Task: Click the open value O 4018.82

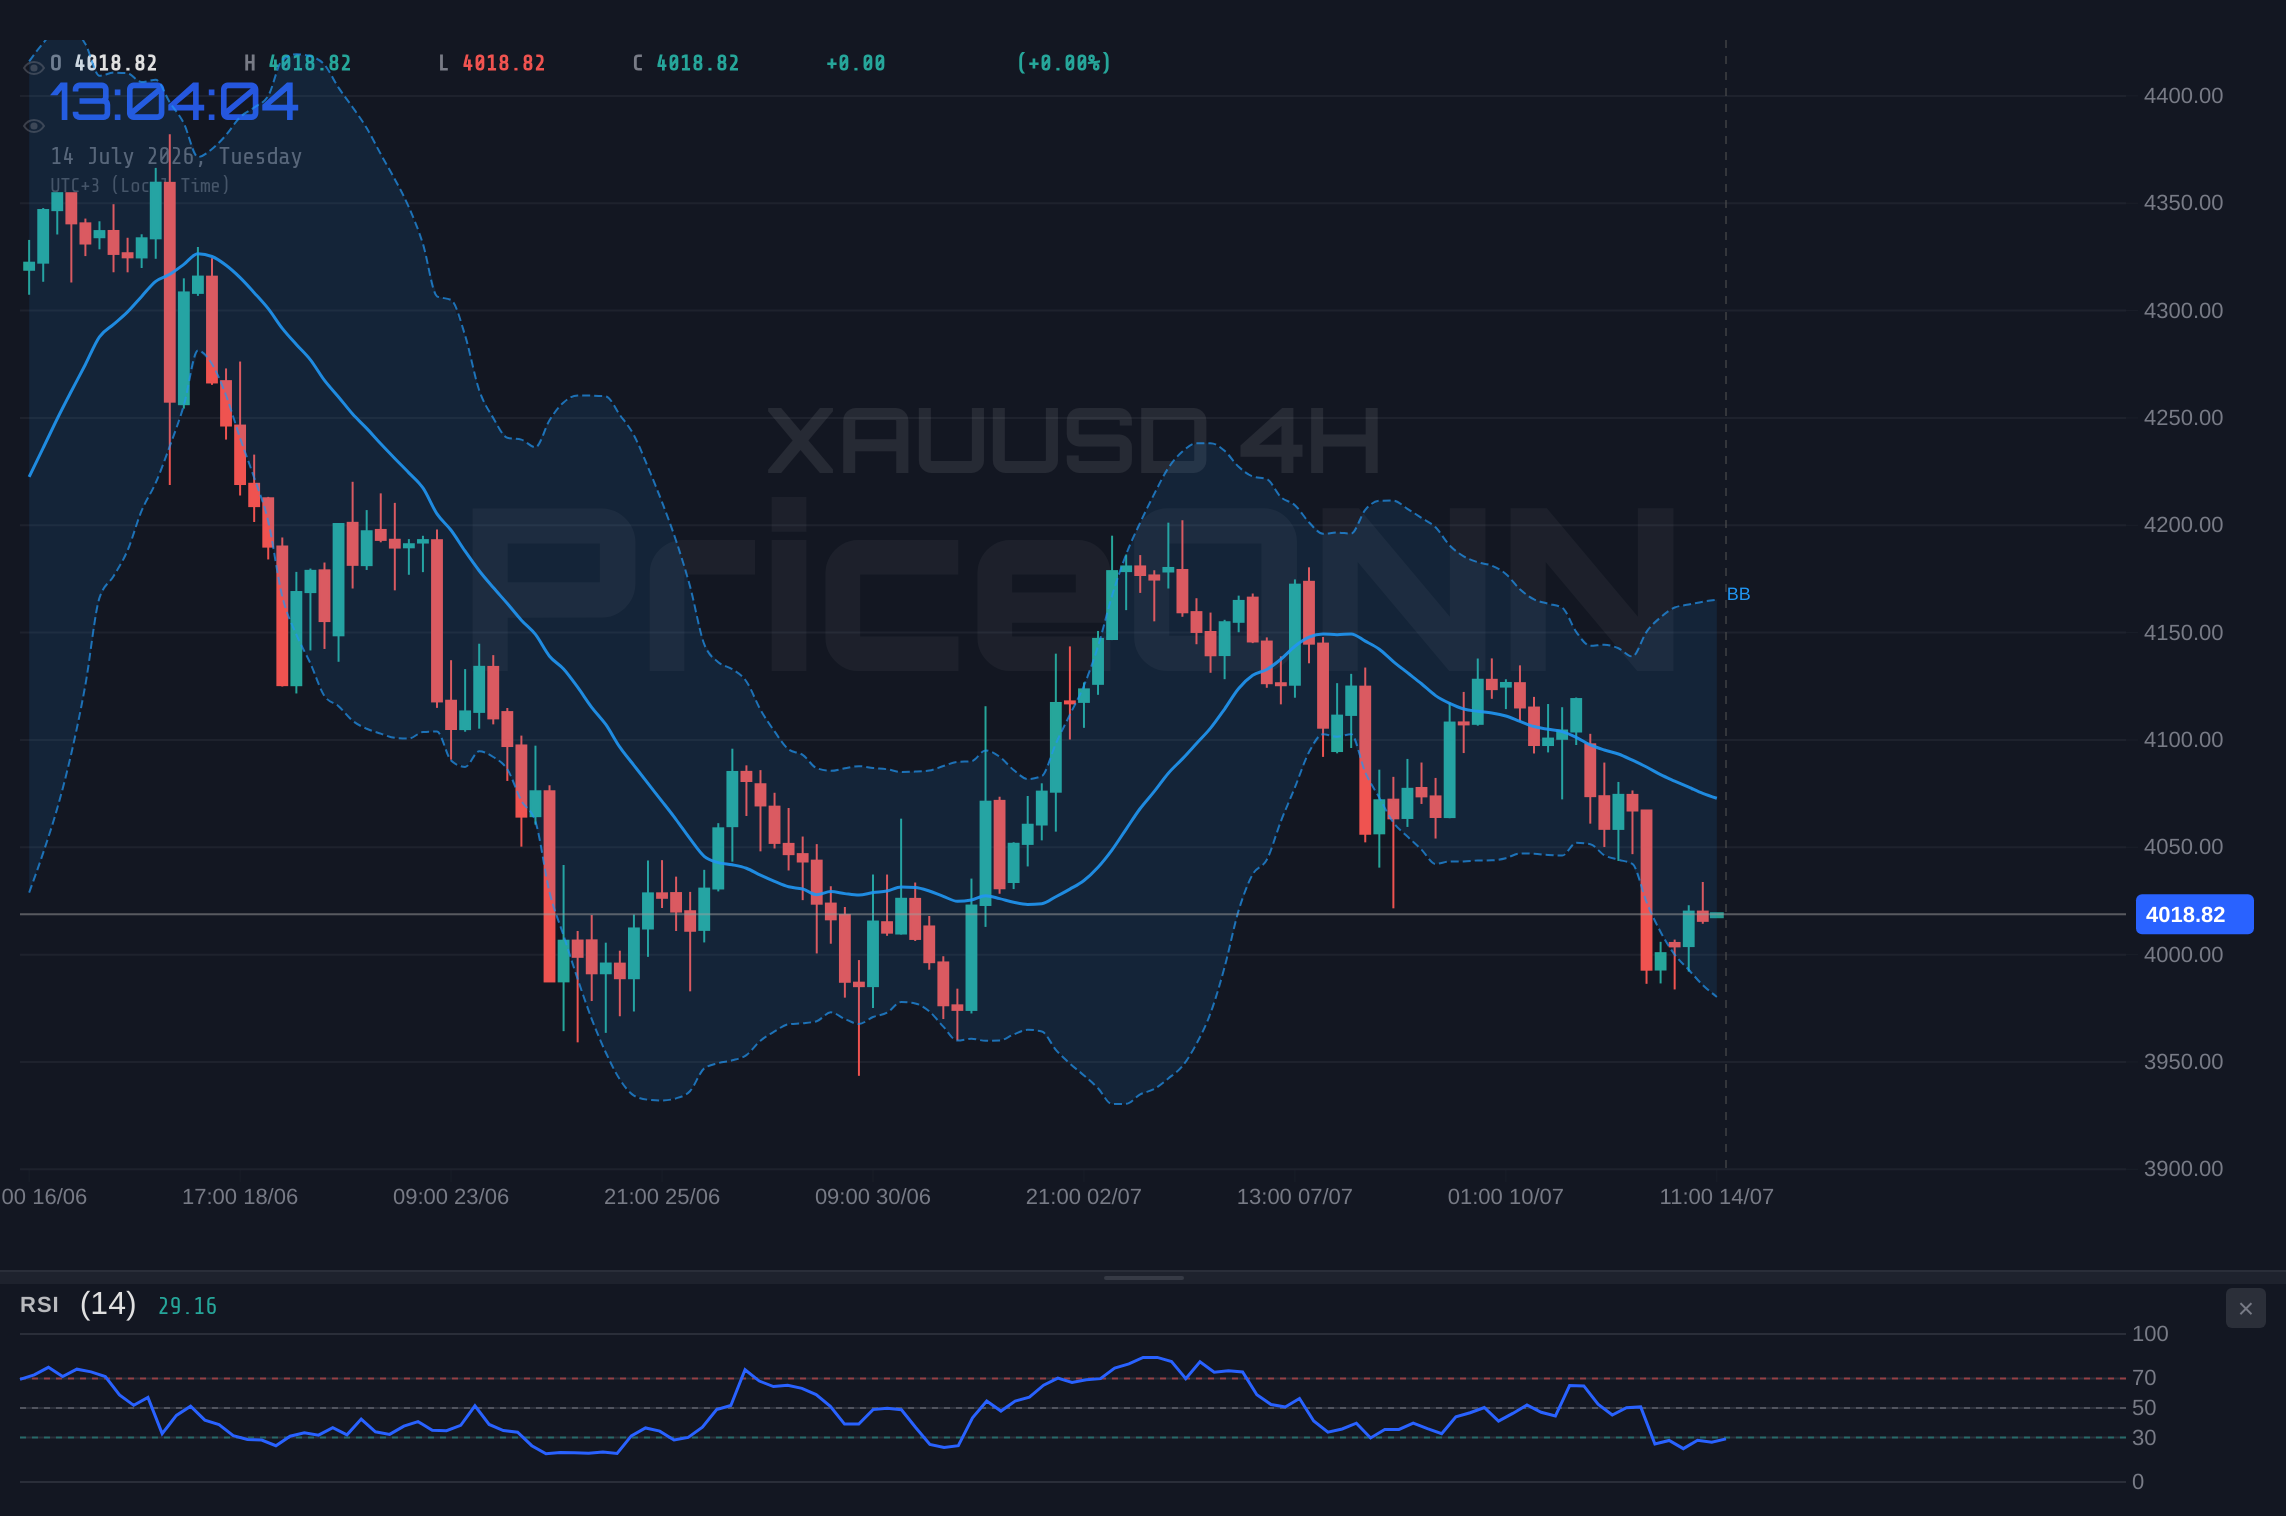Action: click(x=104, y=63)
